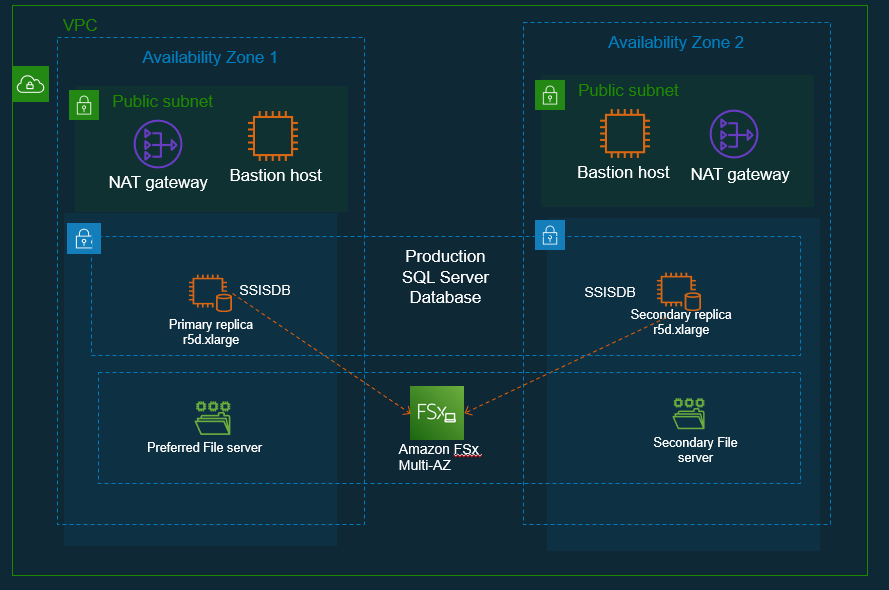The height and width of the screenshot is (590, 889).
Task: Click the Amazon FSx Multi-AZ label
Action: (x=439, y=457)
